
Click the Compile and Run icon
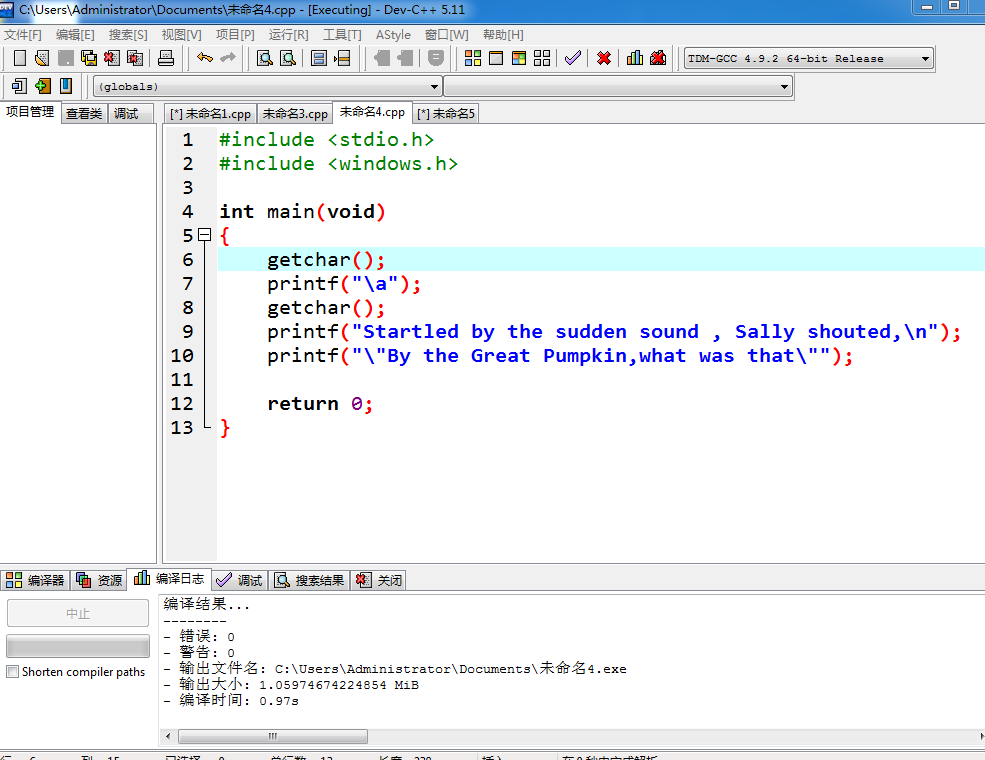pos(519,58)
